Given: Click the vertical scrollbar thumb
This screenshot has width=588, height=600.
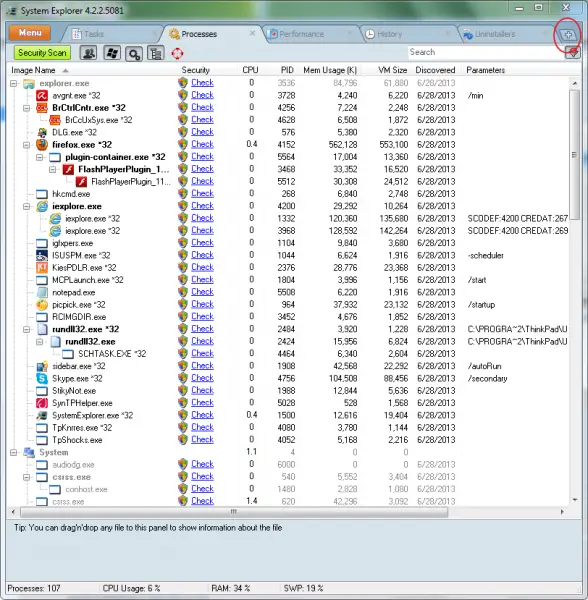Looking at the screenshot, I should 575,155.
